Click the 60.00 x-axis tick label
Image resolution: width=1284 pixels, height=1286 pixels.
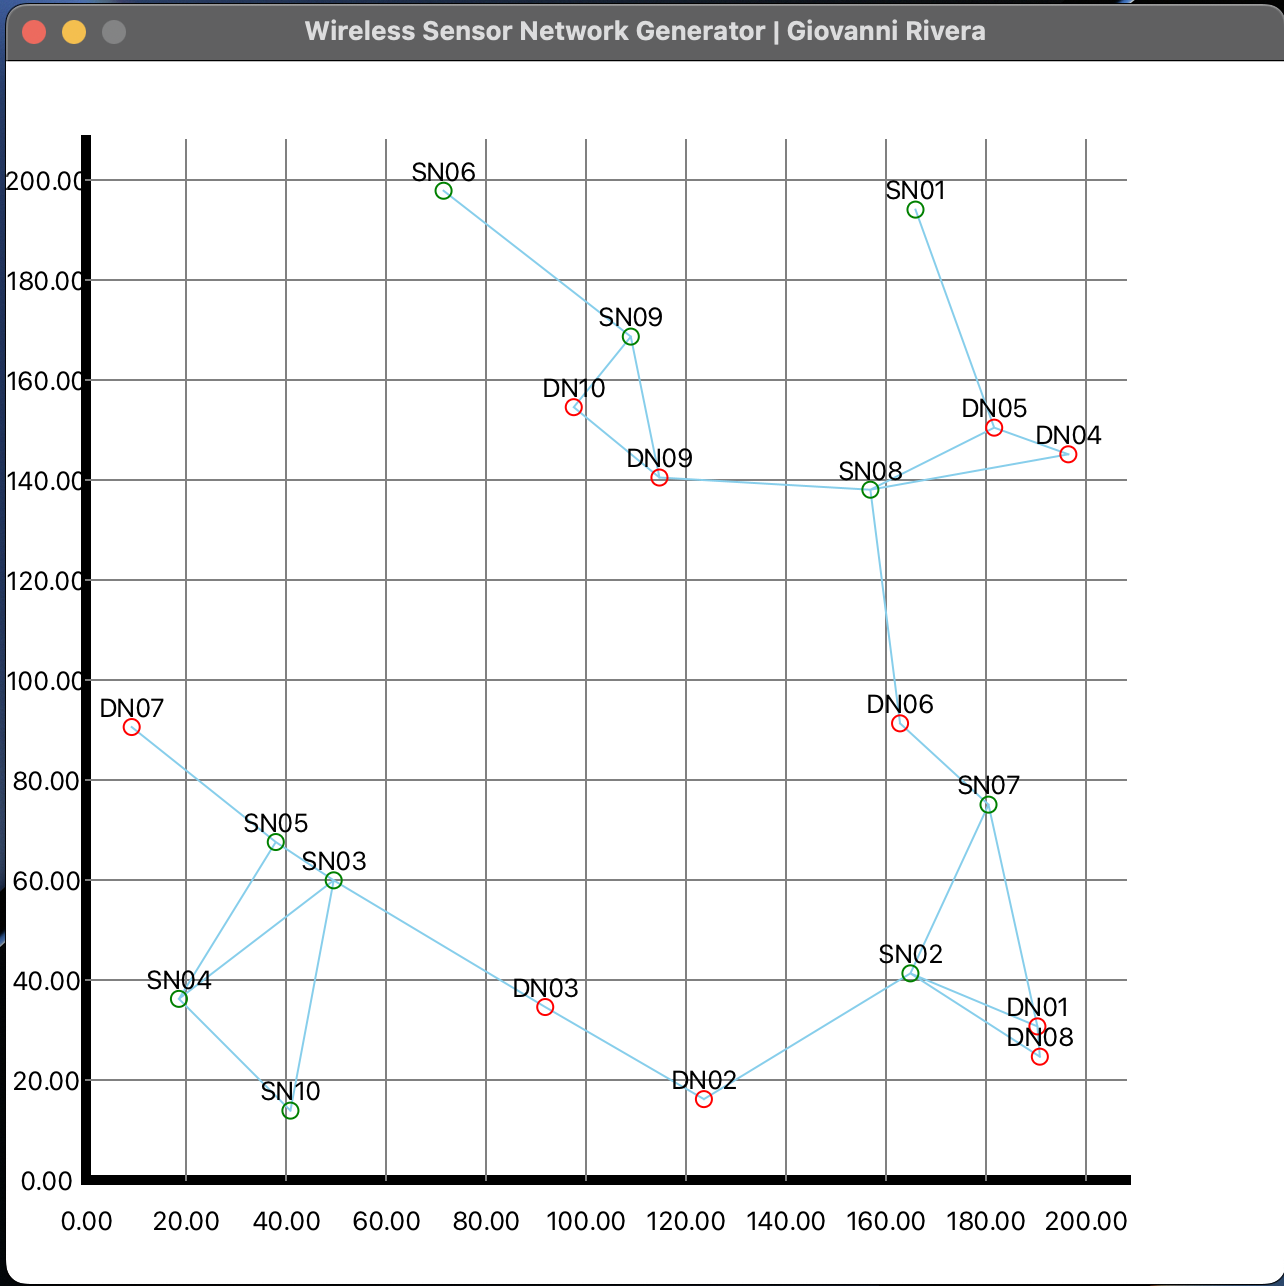(x=386, y=1221)
